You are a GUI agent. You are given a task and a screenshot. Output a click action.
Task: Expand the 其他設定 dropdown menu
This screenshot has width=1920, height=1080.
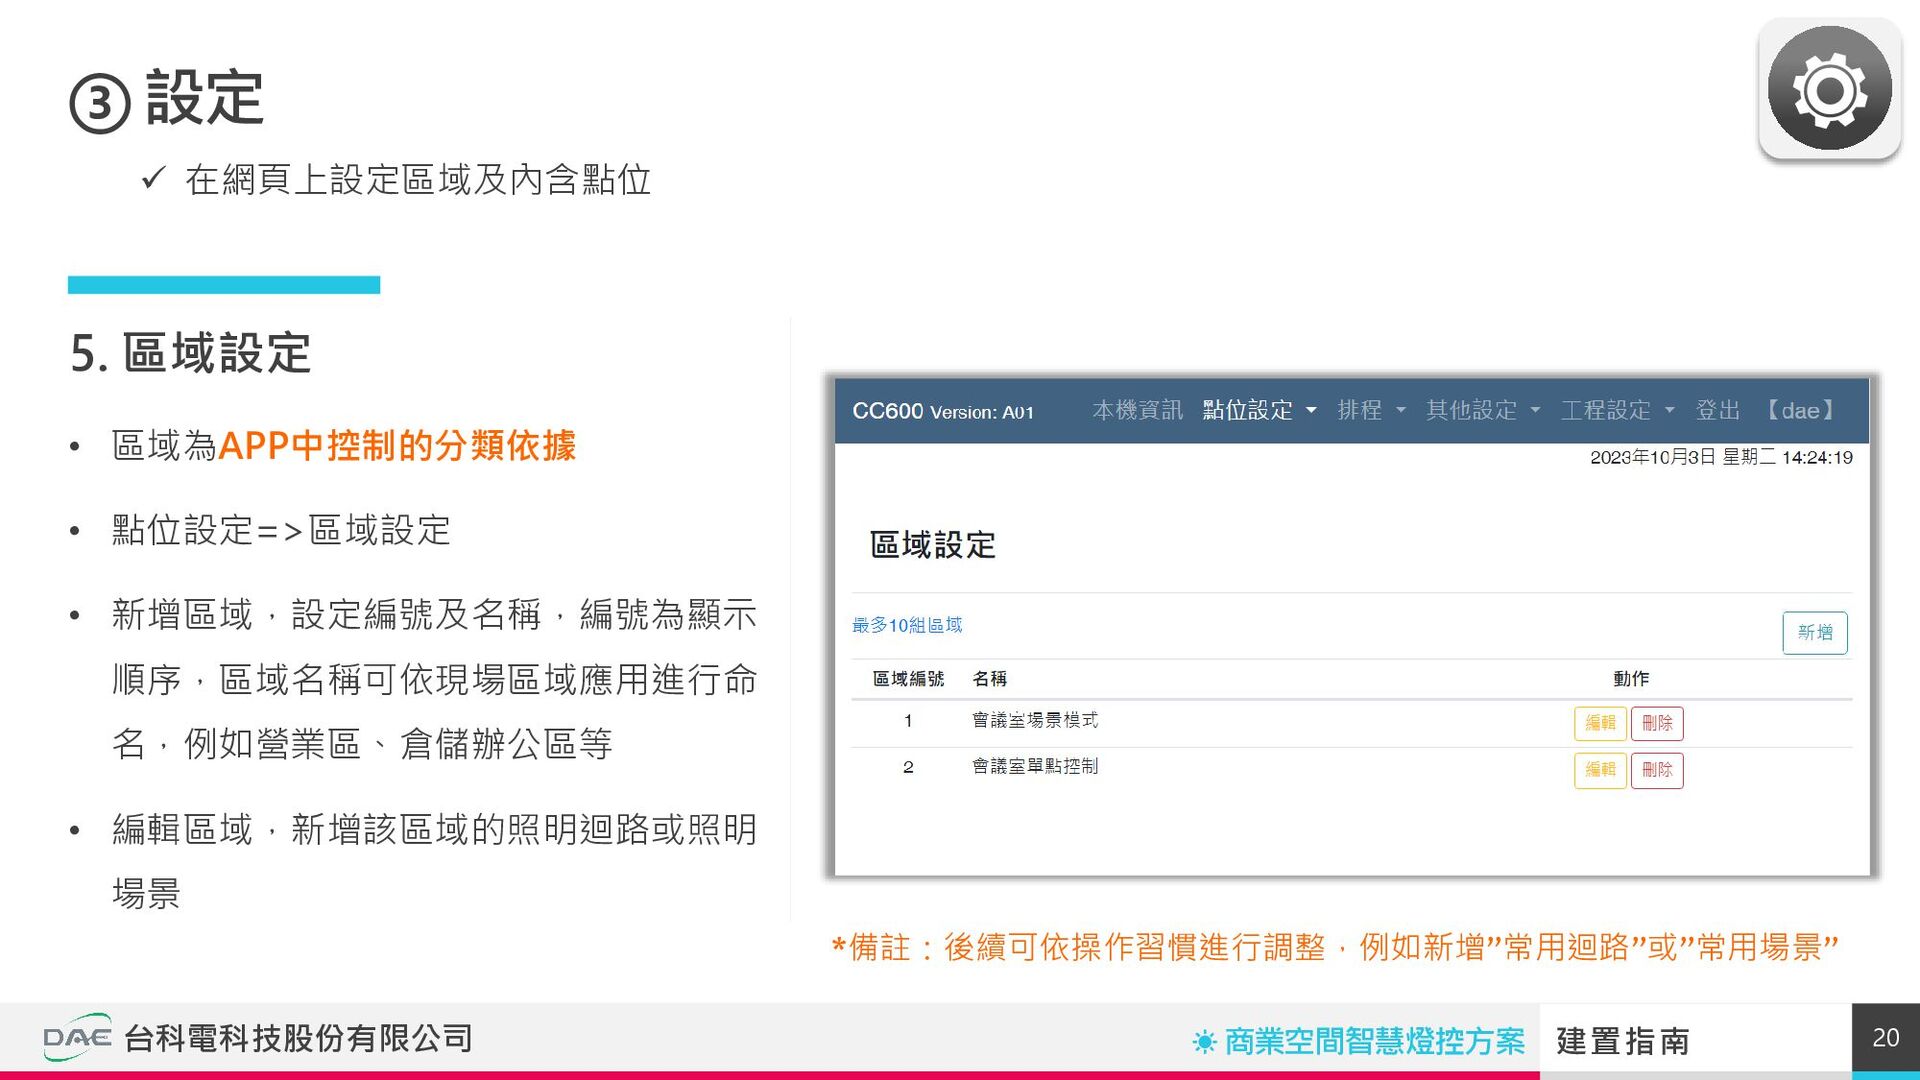(x=1482, y=411)
